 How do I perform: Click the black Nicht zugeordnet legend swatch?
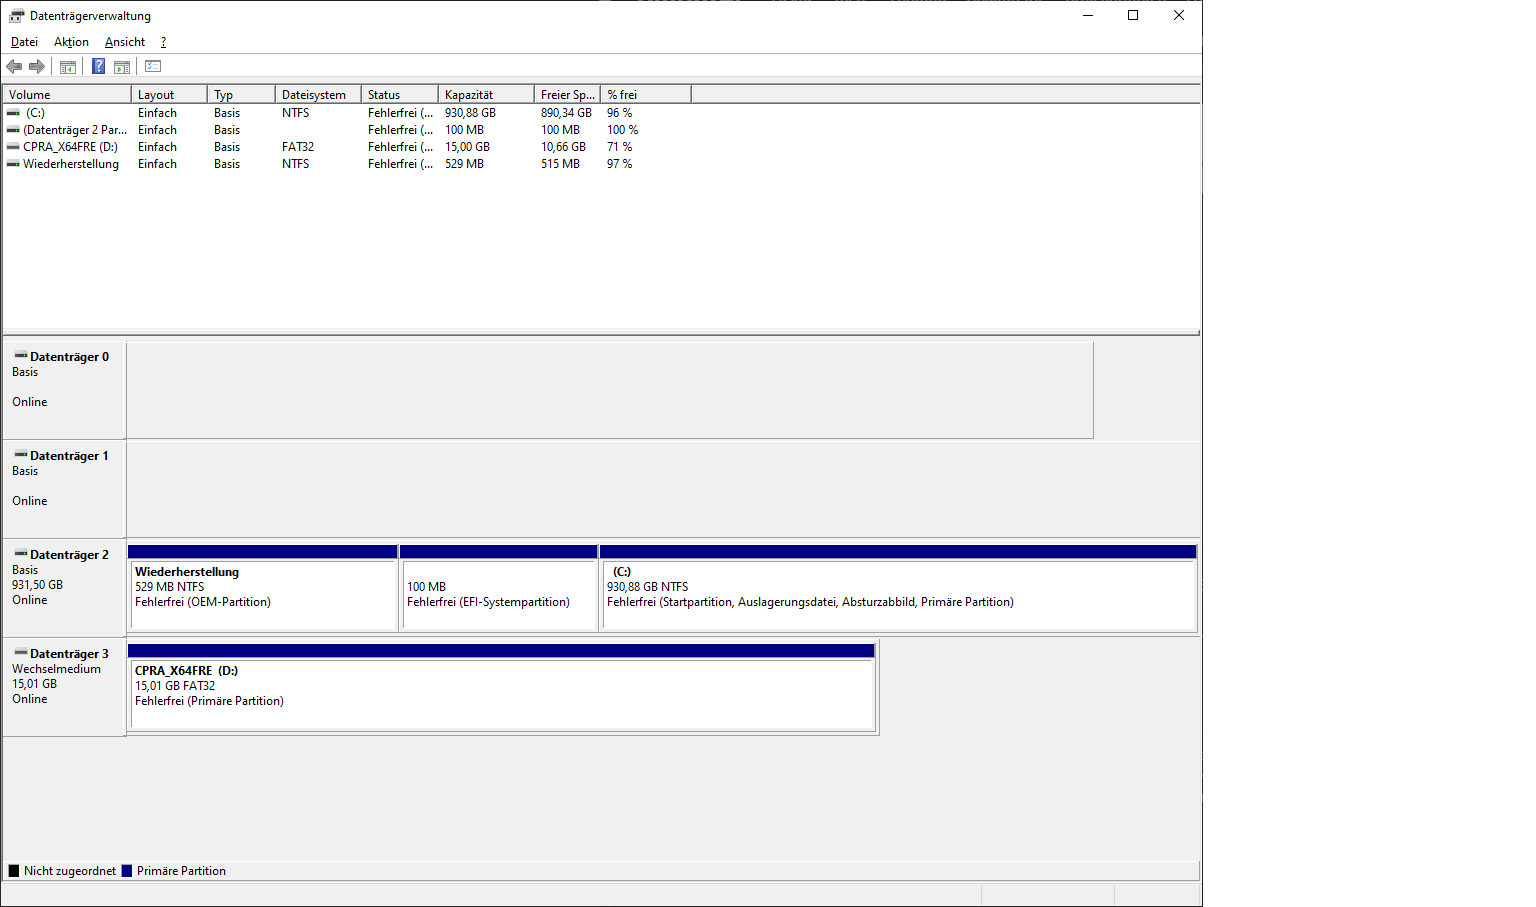click(14, 871)
